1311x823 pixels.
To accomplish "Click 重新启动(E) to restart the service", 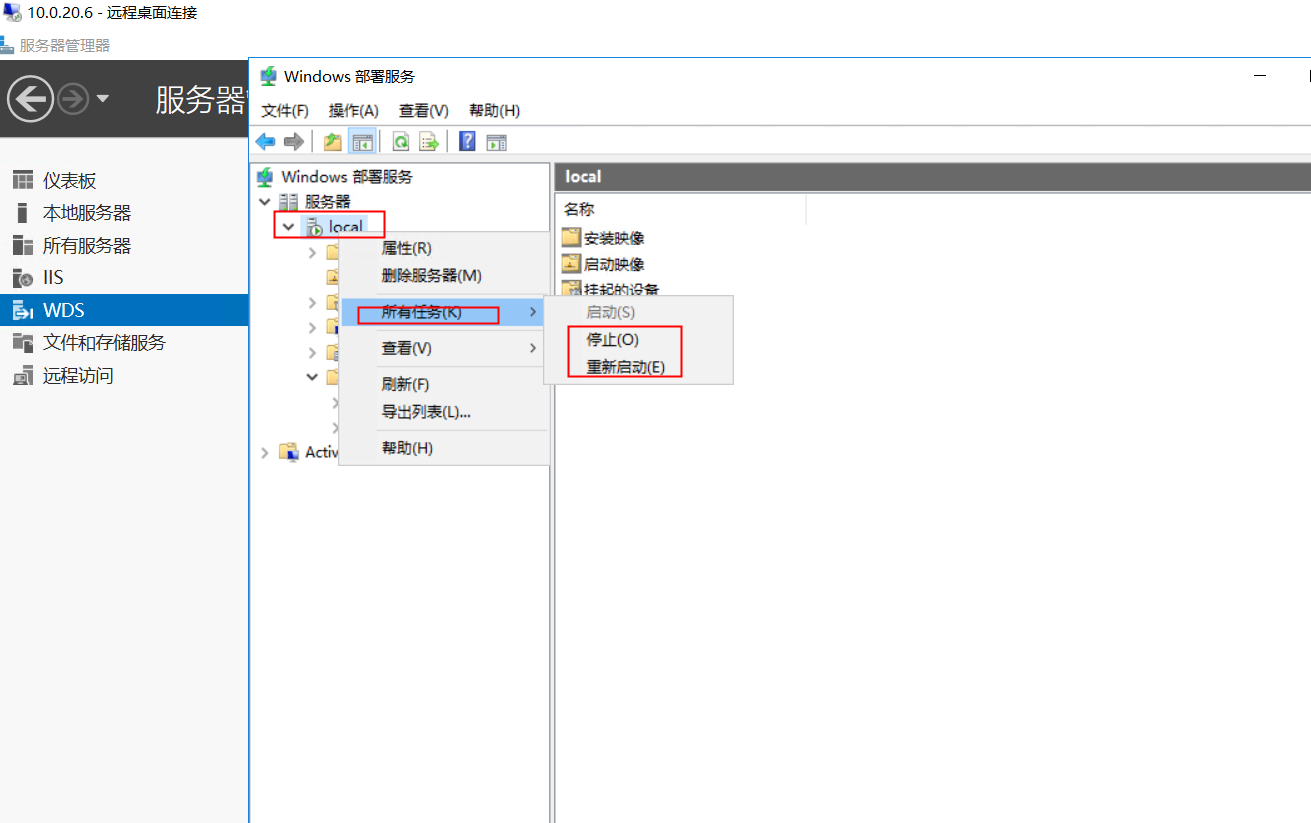I will pyautogui.click(x=638, y=367).
